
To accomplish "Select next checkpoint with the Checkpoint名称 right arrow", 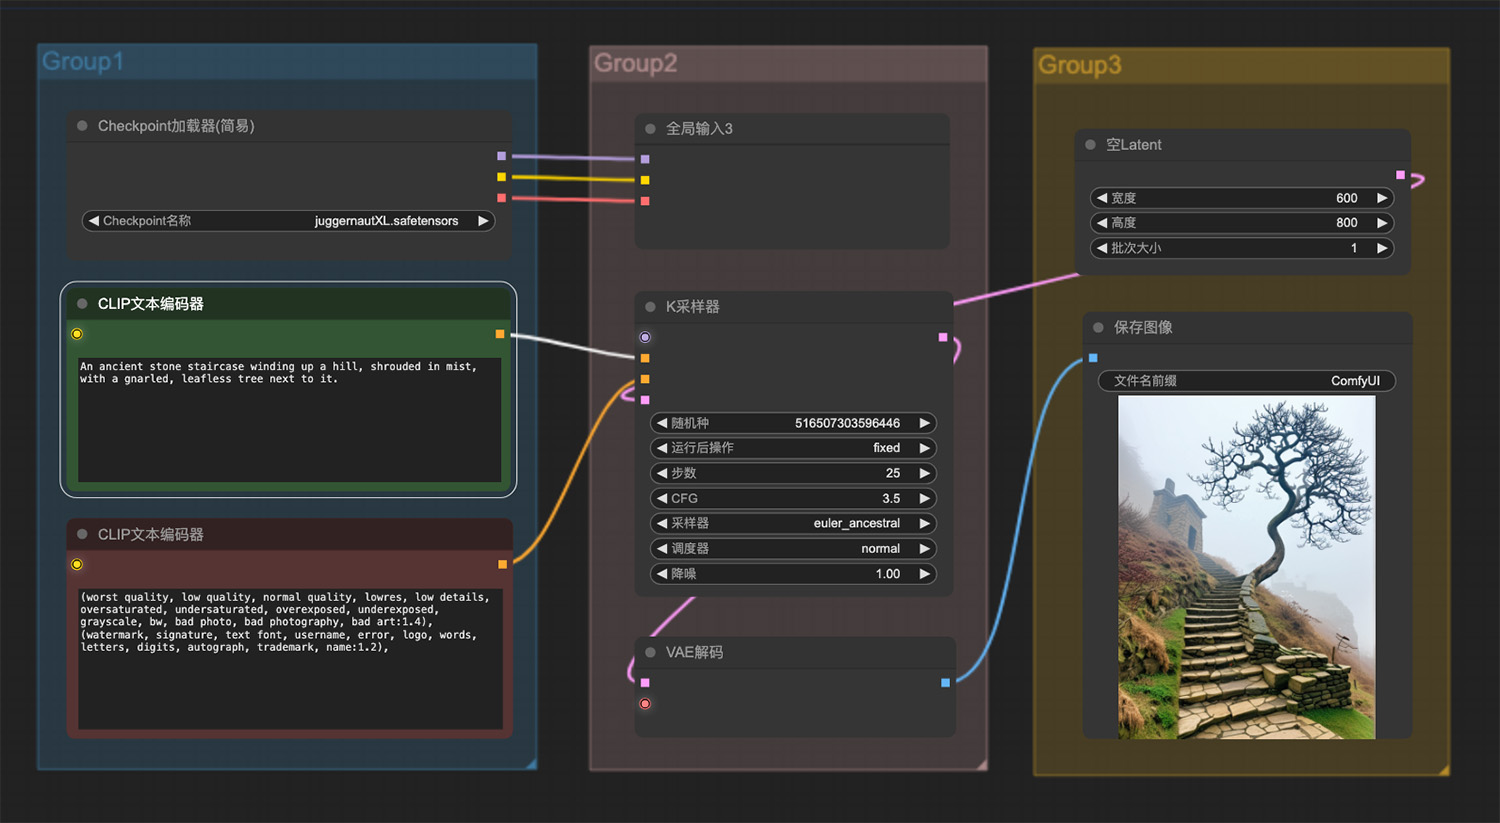I will tap(483, 221).
